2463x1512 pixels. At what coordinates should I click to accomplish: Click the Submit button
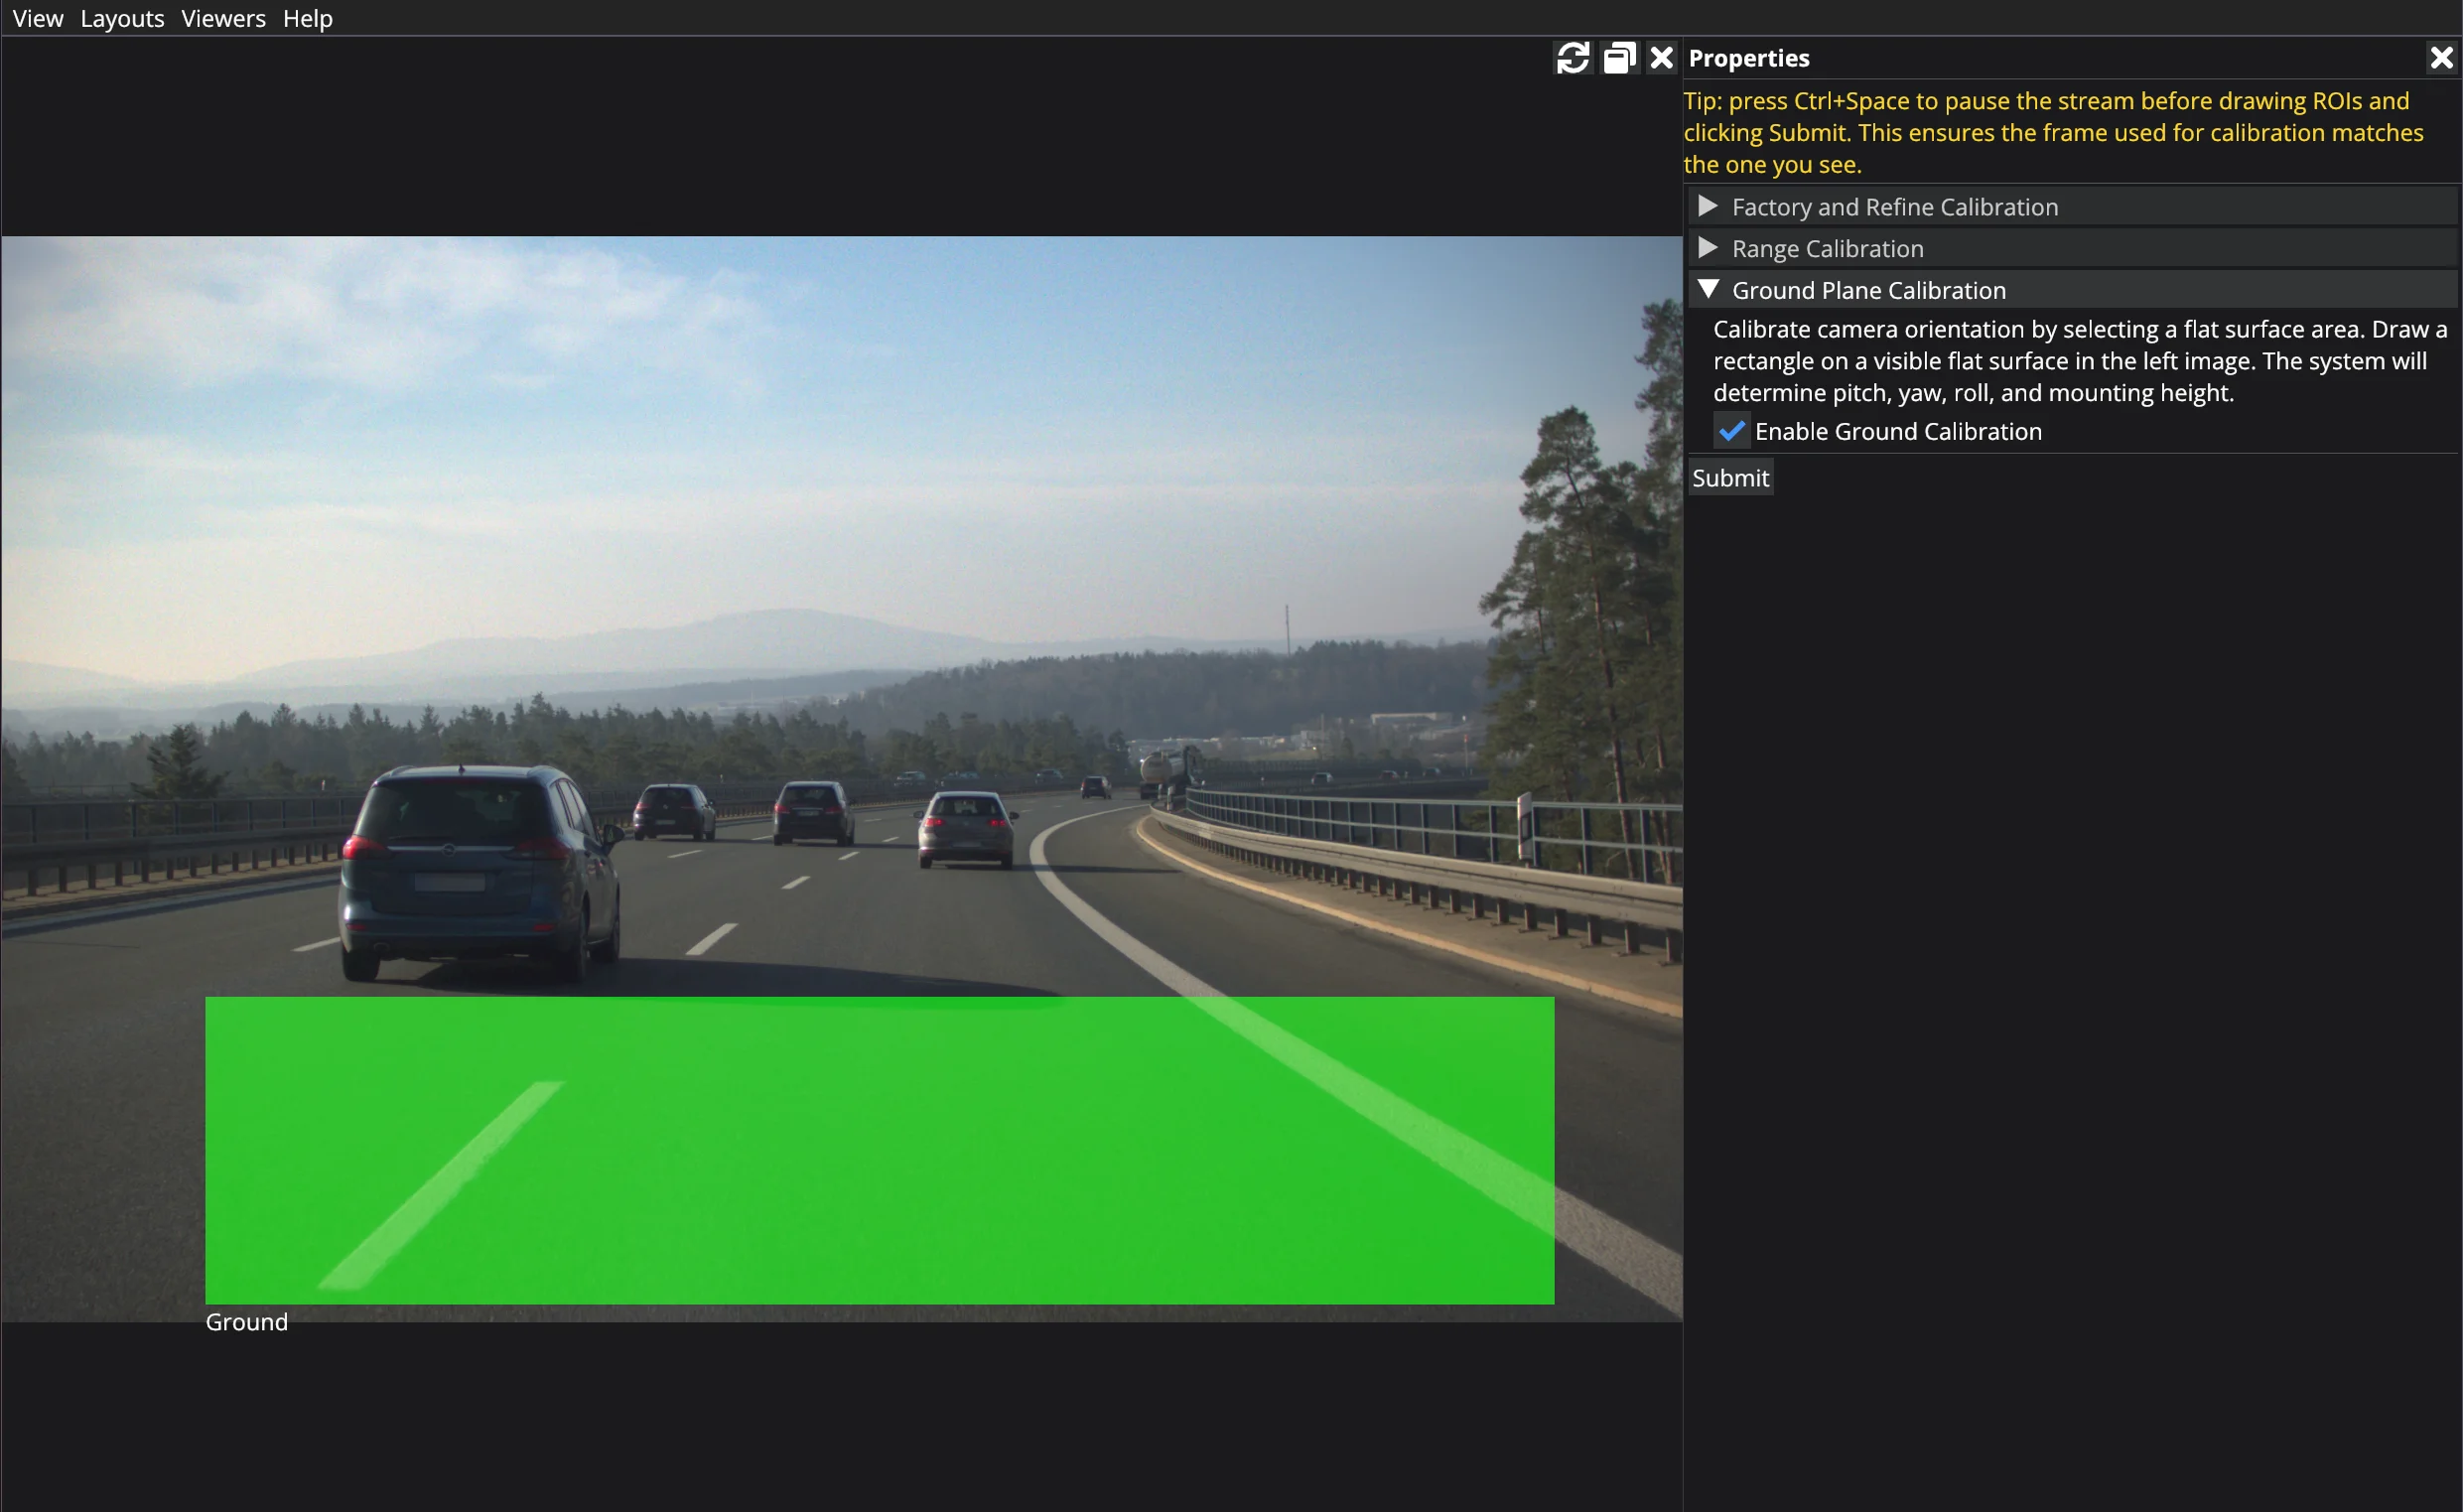coord(1730,478)
